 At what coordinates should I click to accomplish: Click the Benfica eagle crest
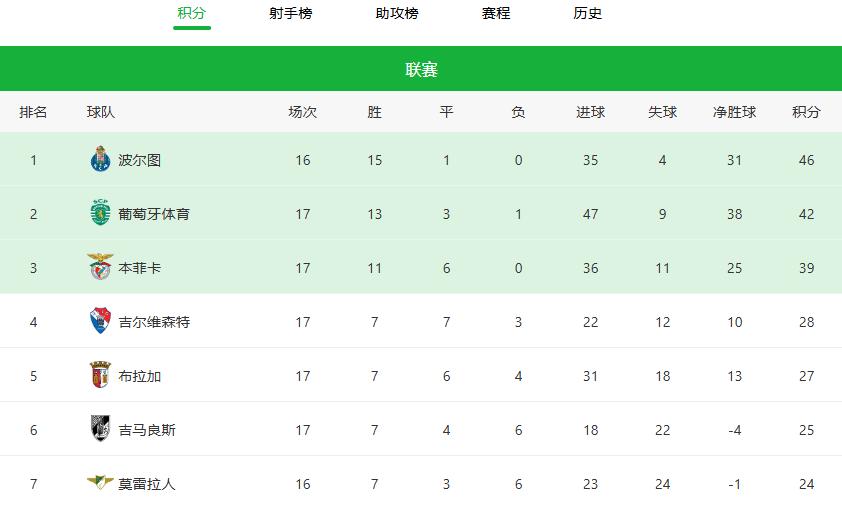click(x=100, y=266)
